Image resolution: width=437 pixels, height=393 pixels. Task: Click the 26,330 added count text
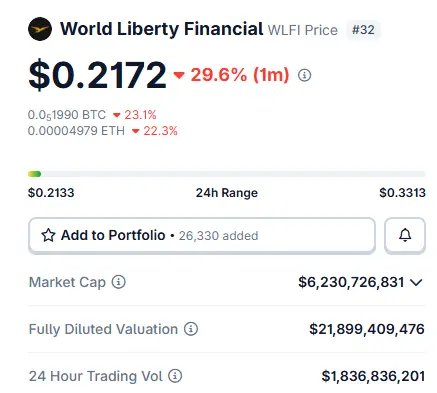[x=218, y=236]
